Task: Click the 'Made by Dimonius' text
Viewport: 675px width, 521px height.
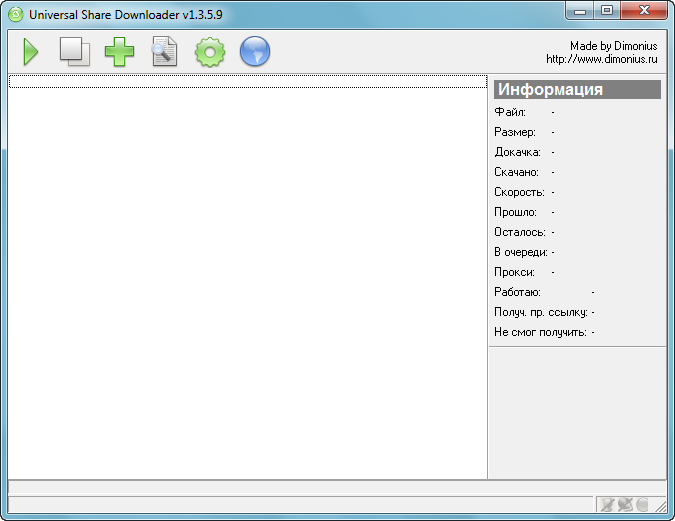Action: 613,46
